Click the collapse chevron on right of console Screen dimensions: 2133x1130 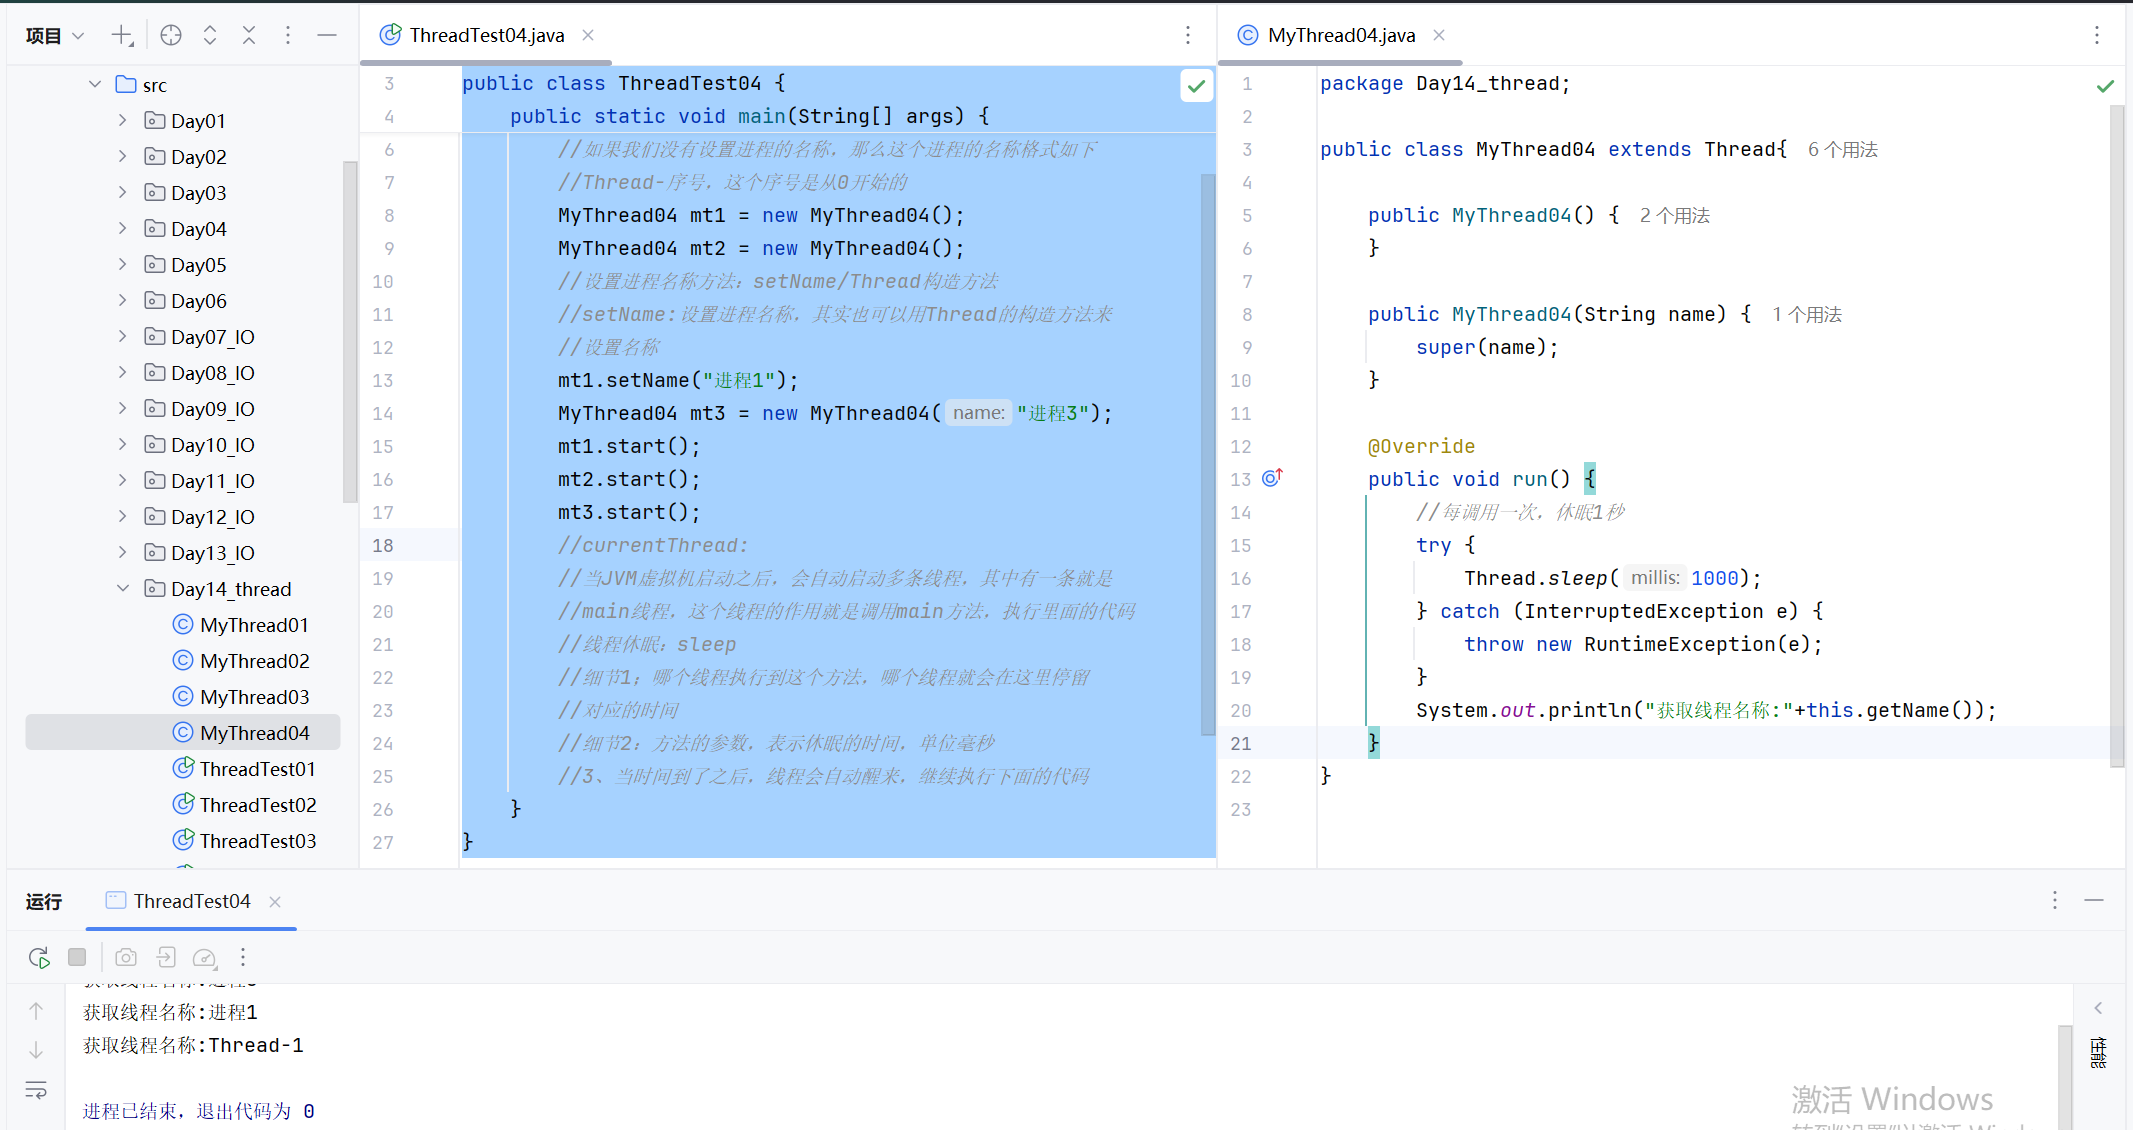[2098, 1008]
